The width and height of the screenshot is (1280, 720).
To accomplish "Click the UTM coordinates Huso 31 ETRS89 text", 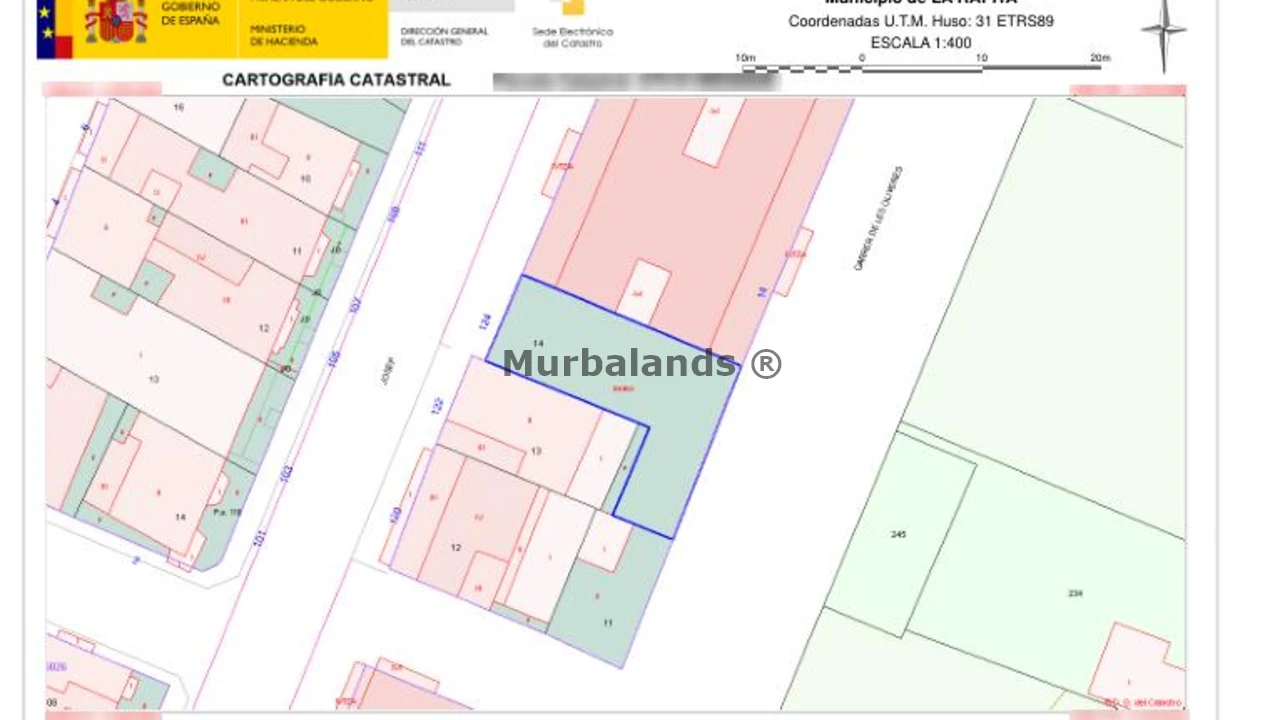I will pyautogui.click(x=920, y=21).
